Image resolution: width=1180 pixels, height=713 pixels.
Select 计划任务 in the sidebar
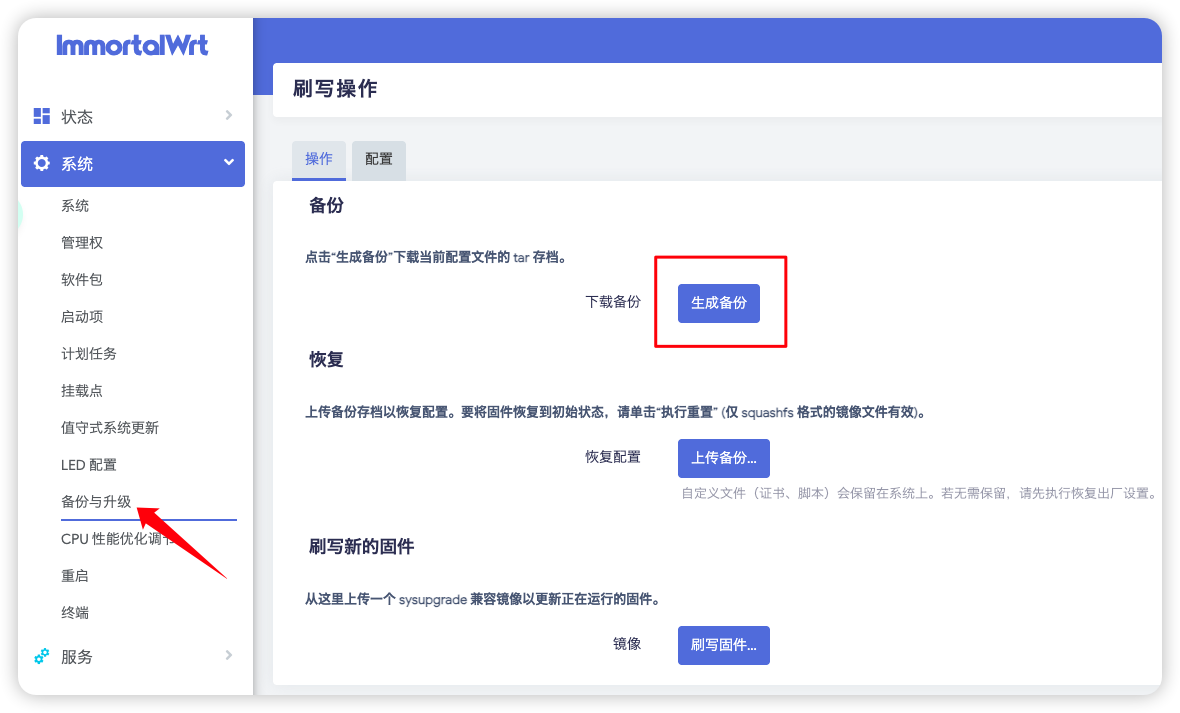89,354
